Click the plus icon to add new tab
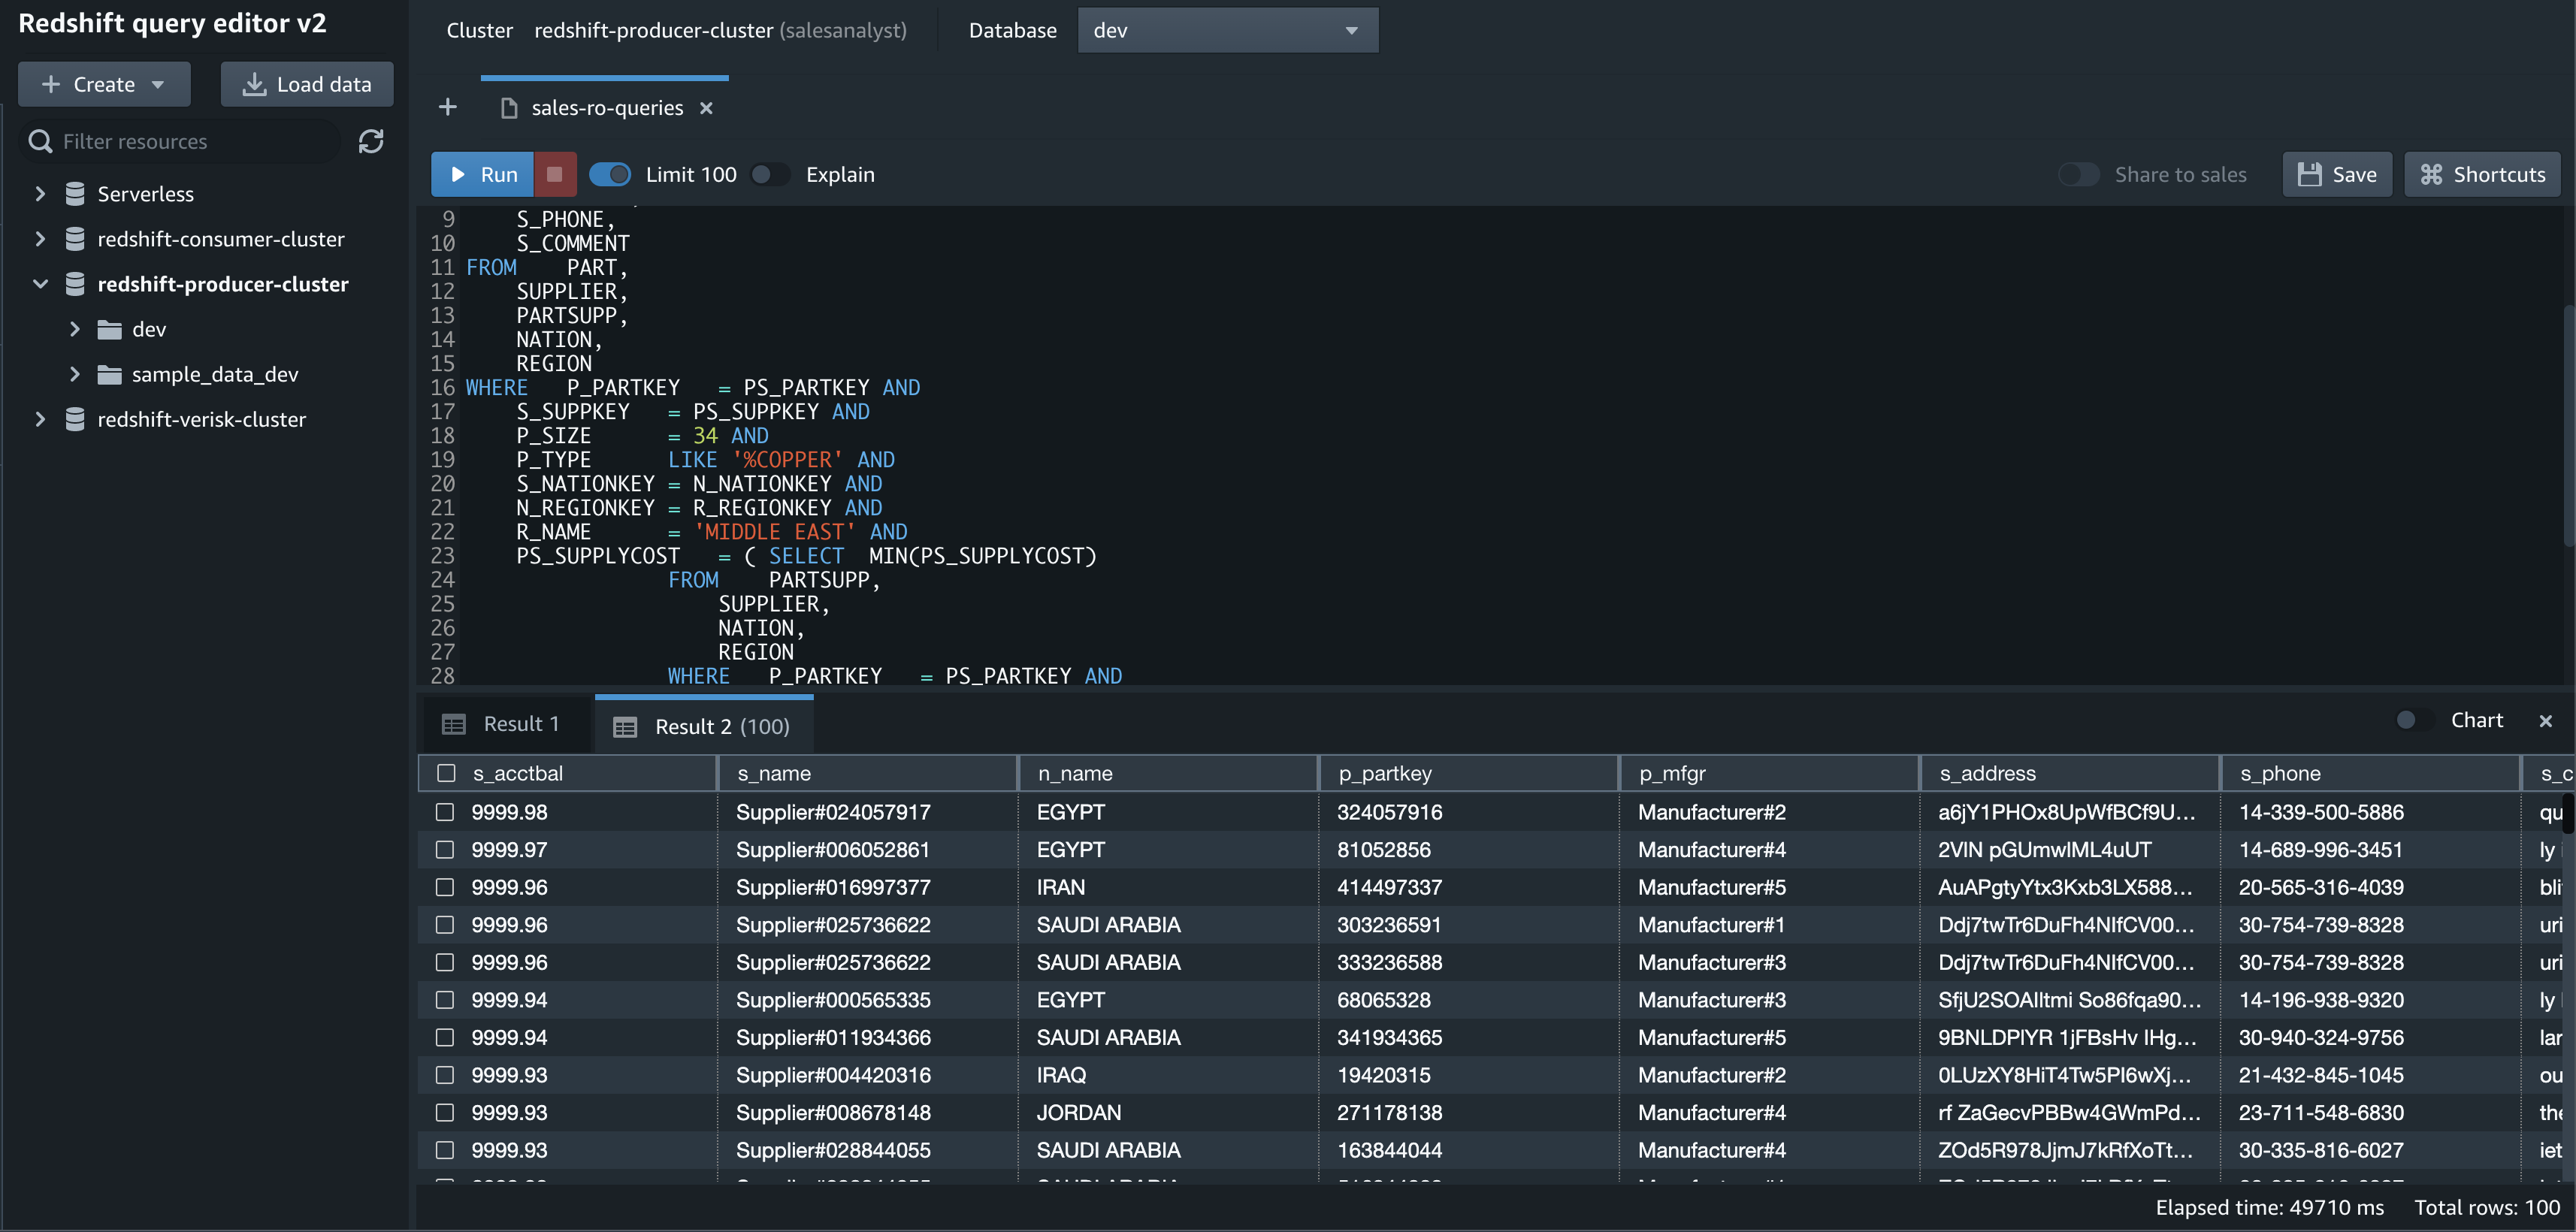Screen dimensions: 2576x1232 point(447,107)
